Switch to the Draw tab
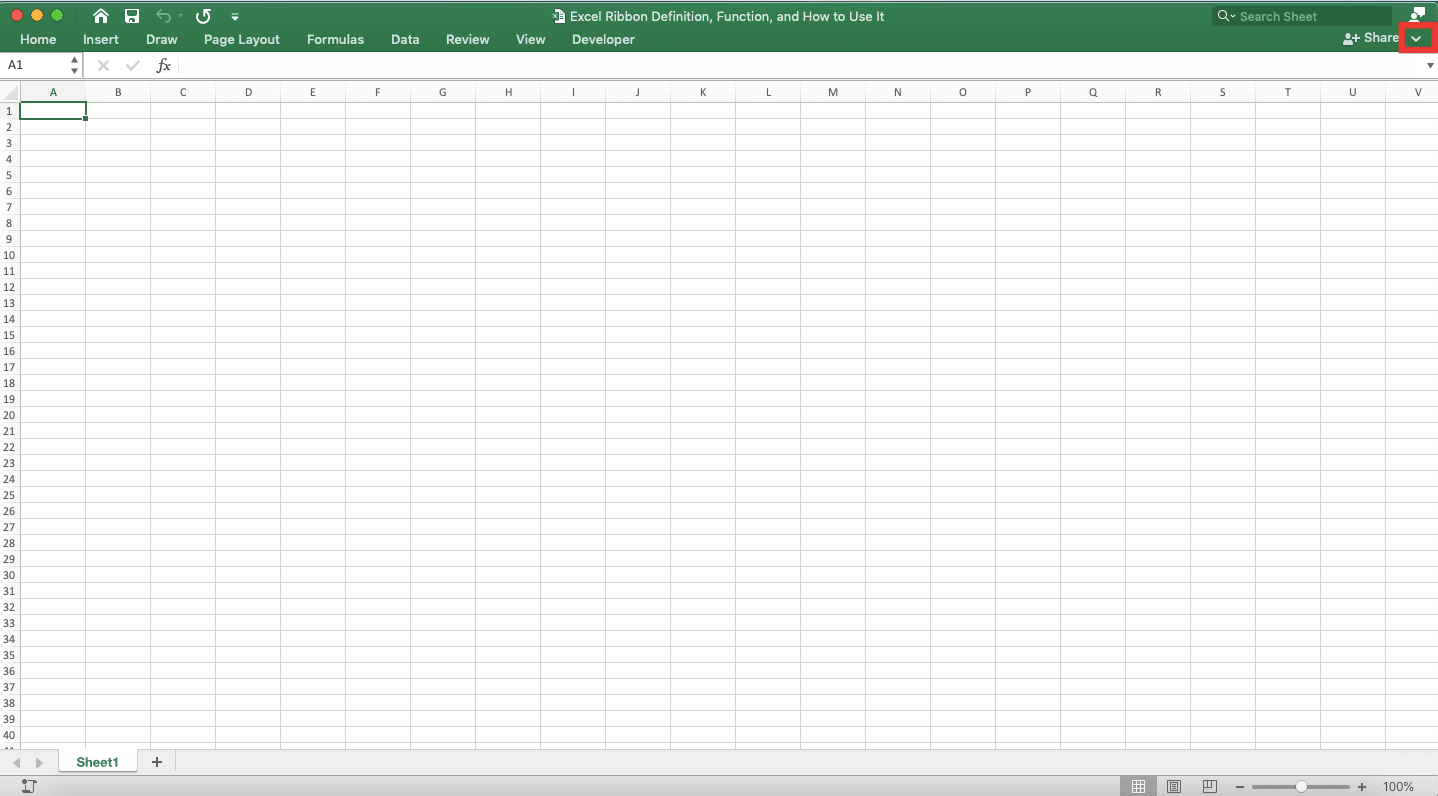 coord(162,39)
